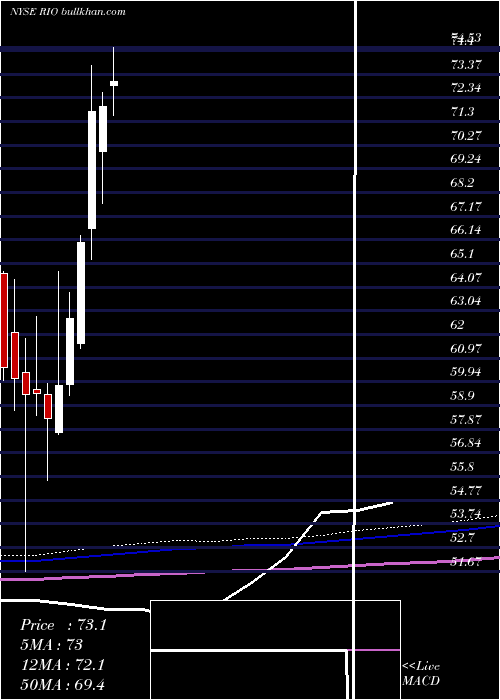Click the 59.94 price axis label
The height and width of the screenshot is (700, 500).
(466, 372)
